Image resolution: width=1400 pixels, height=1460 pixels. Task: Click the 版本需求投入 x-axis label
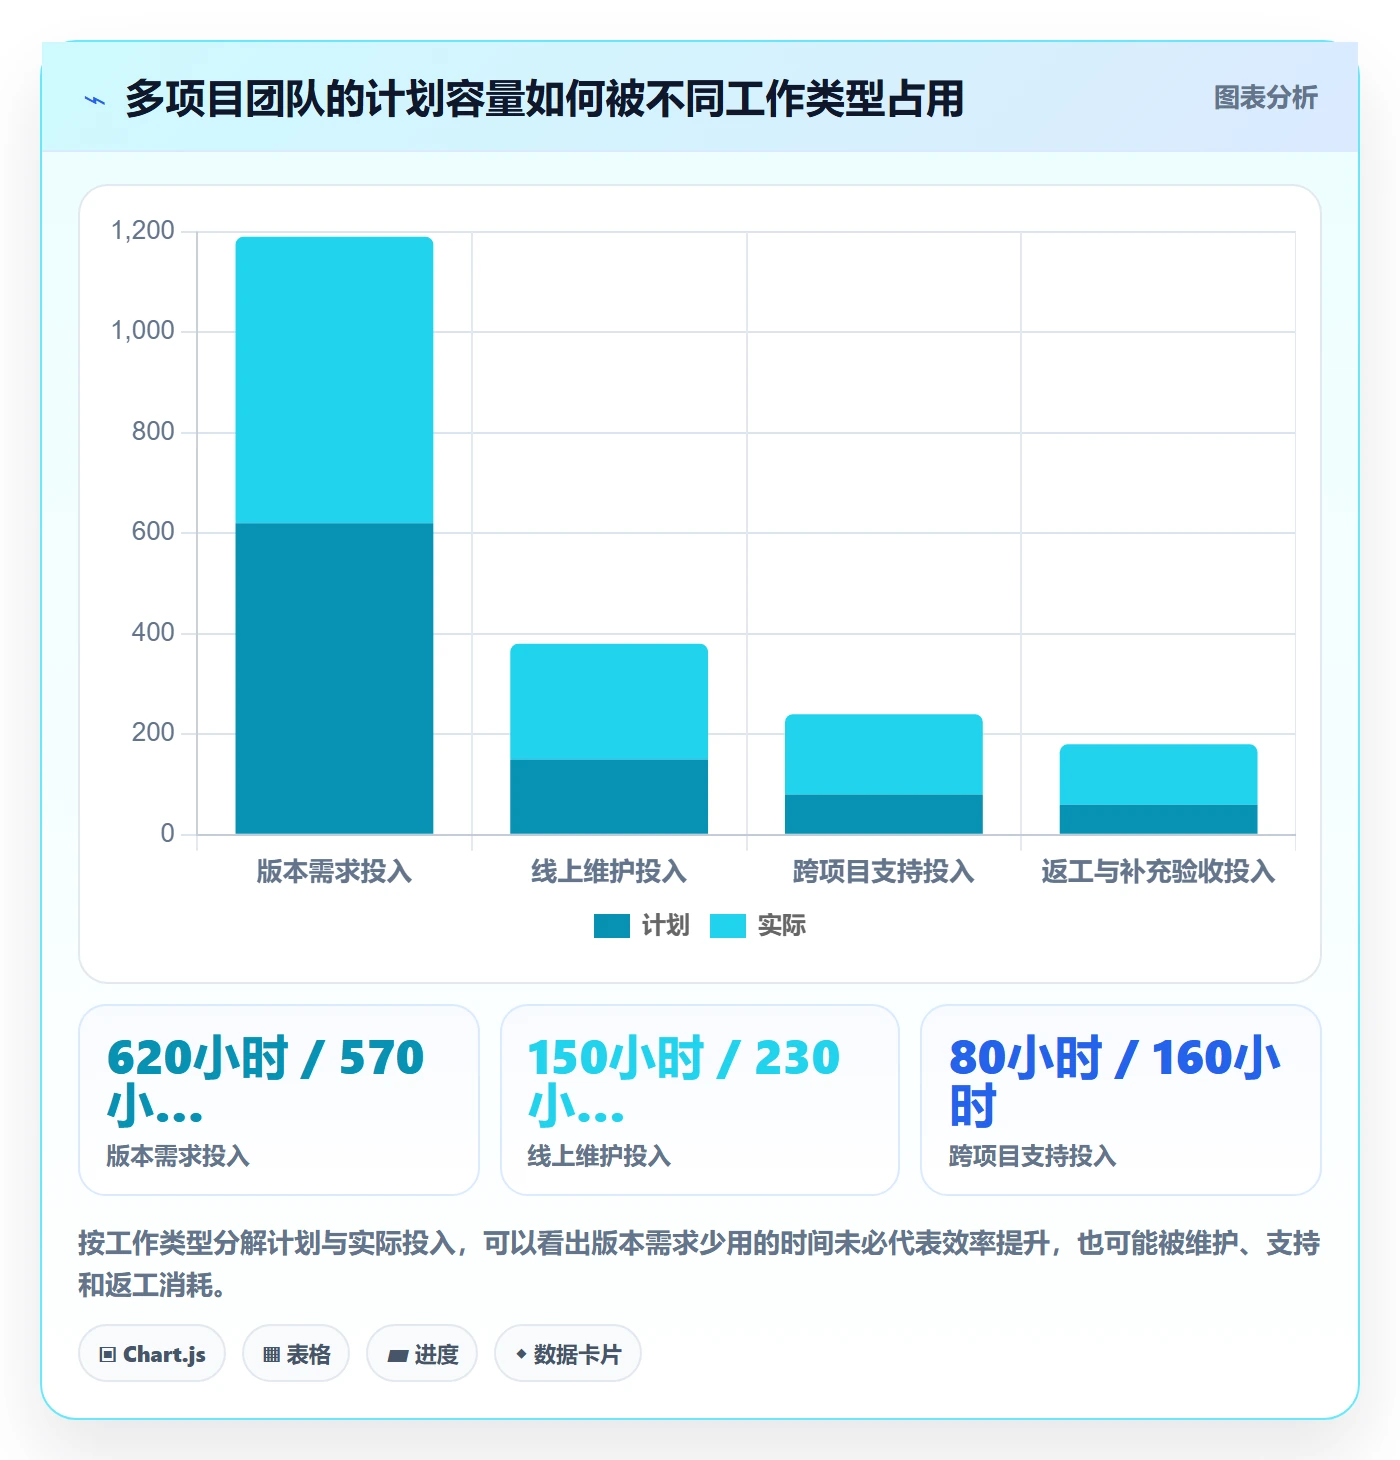pos(334,872)
